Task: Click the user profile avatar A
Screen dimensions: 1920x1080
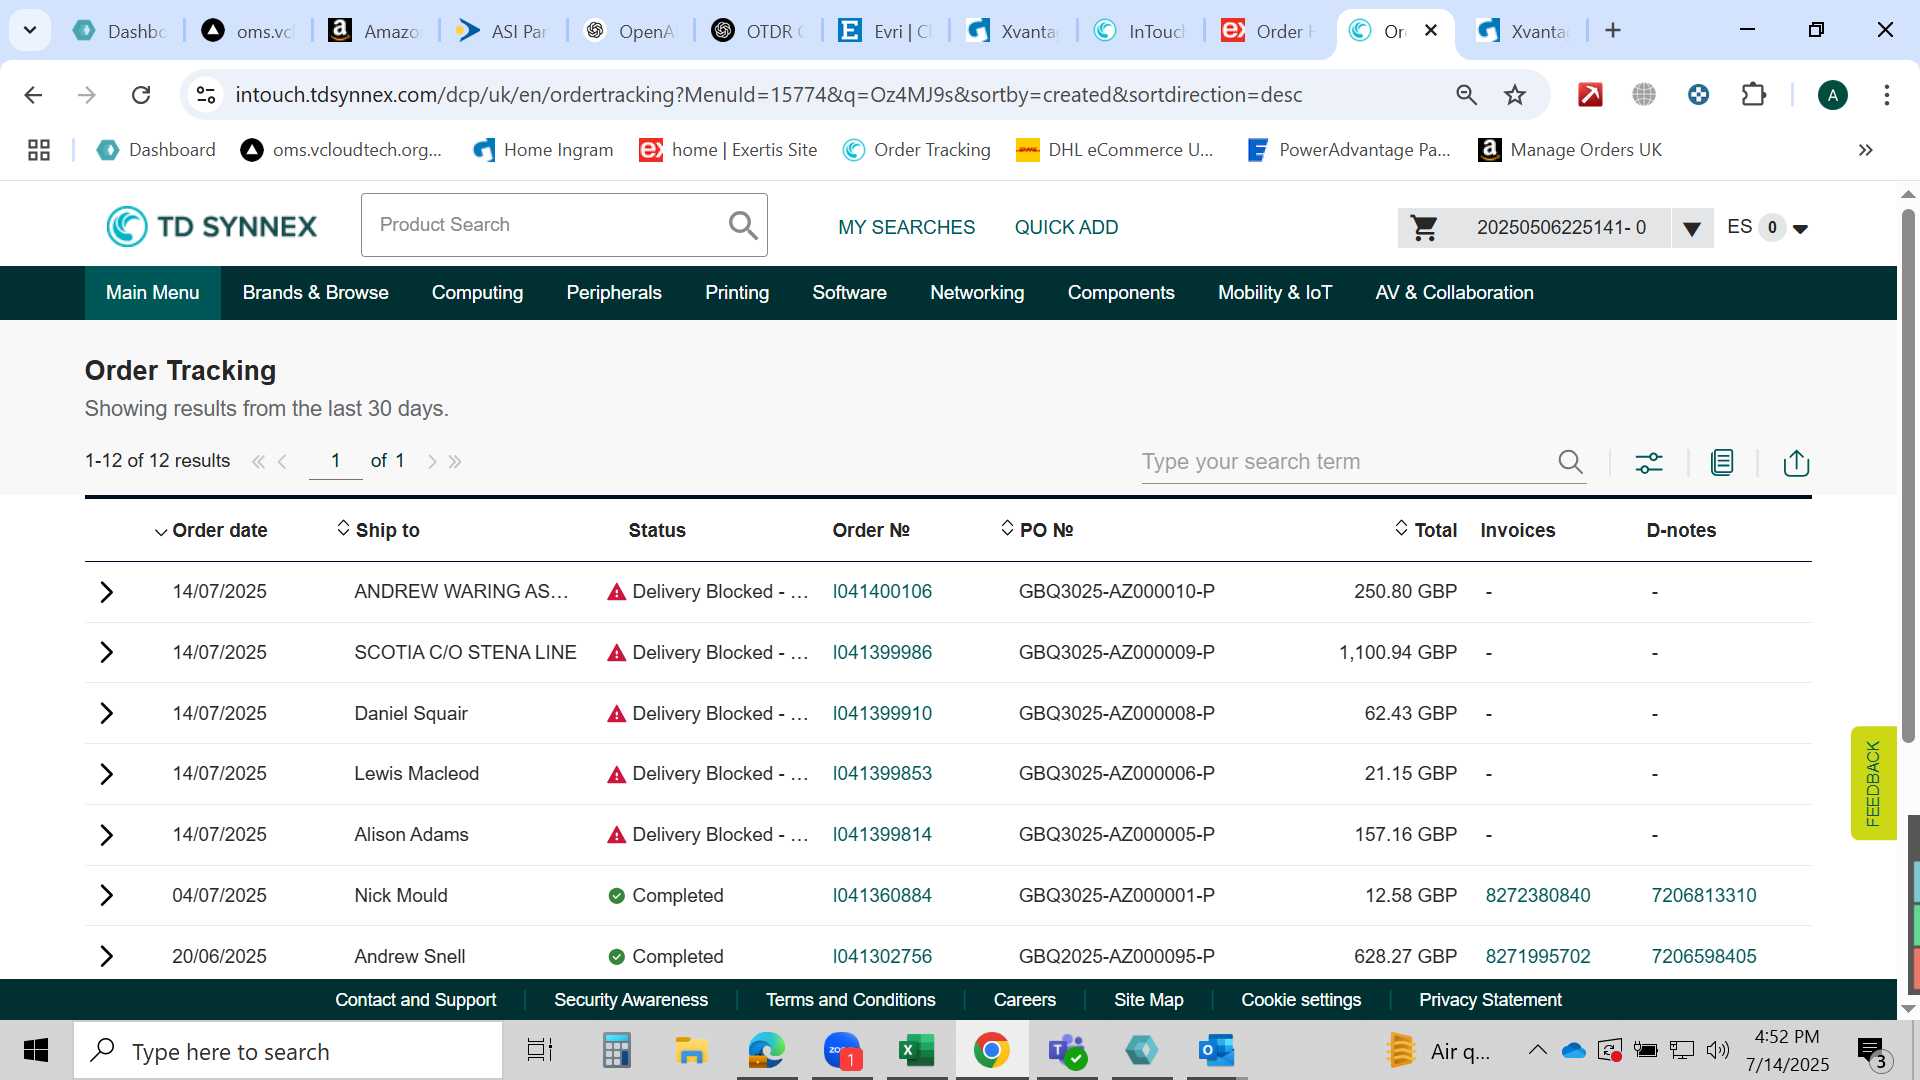Action: pos(1832,95)
